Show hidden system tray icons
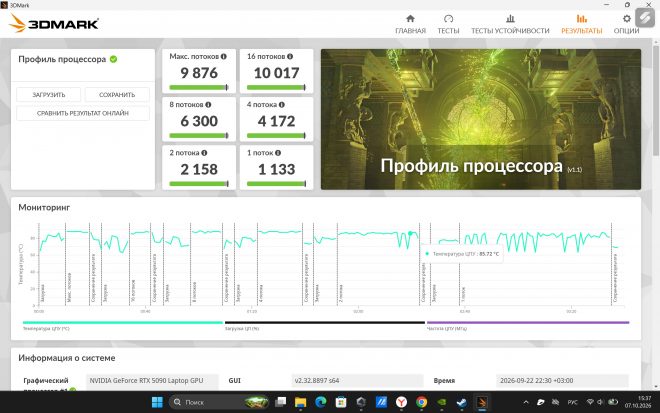Screen dimensions: 660x413 [x=526, y=402]
